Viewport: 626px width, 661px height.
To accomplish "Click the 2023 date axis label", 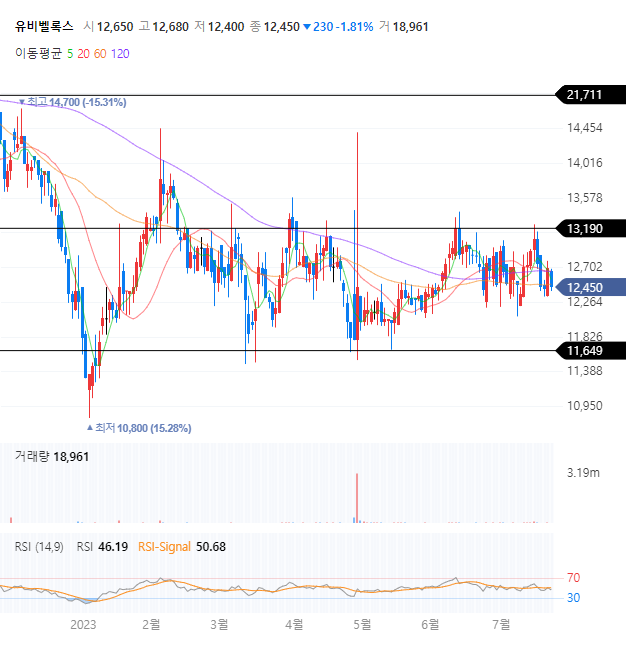I will (83, 625).
